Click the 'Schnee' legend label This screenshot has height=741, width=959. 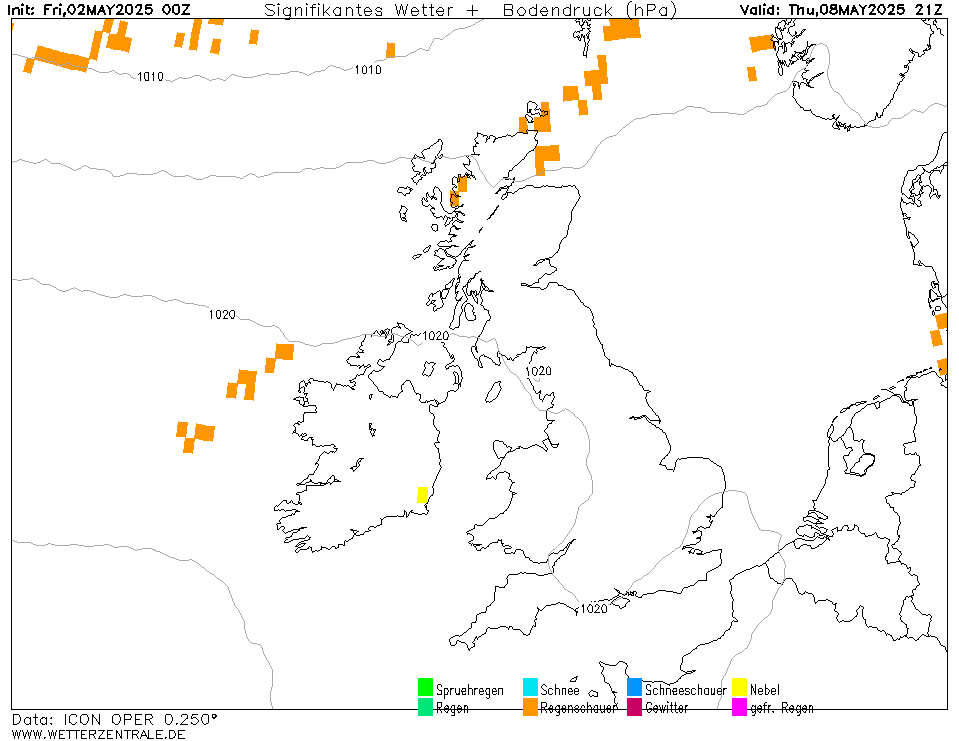pyautogui.click(x=560, y=690)
